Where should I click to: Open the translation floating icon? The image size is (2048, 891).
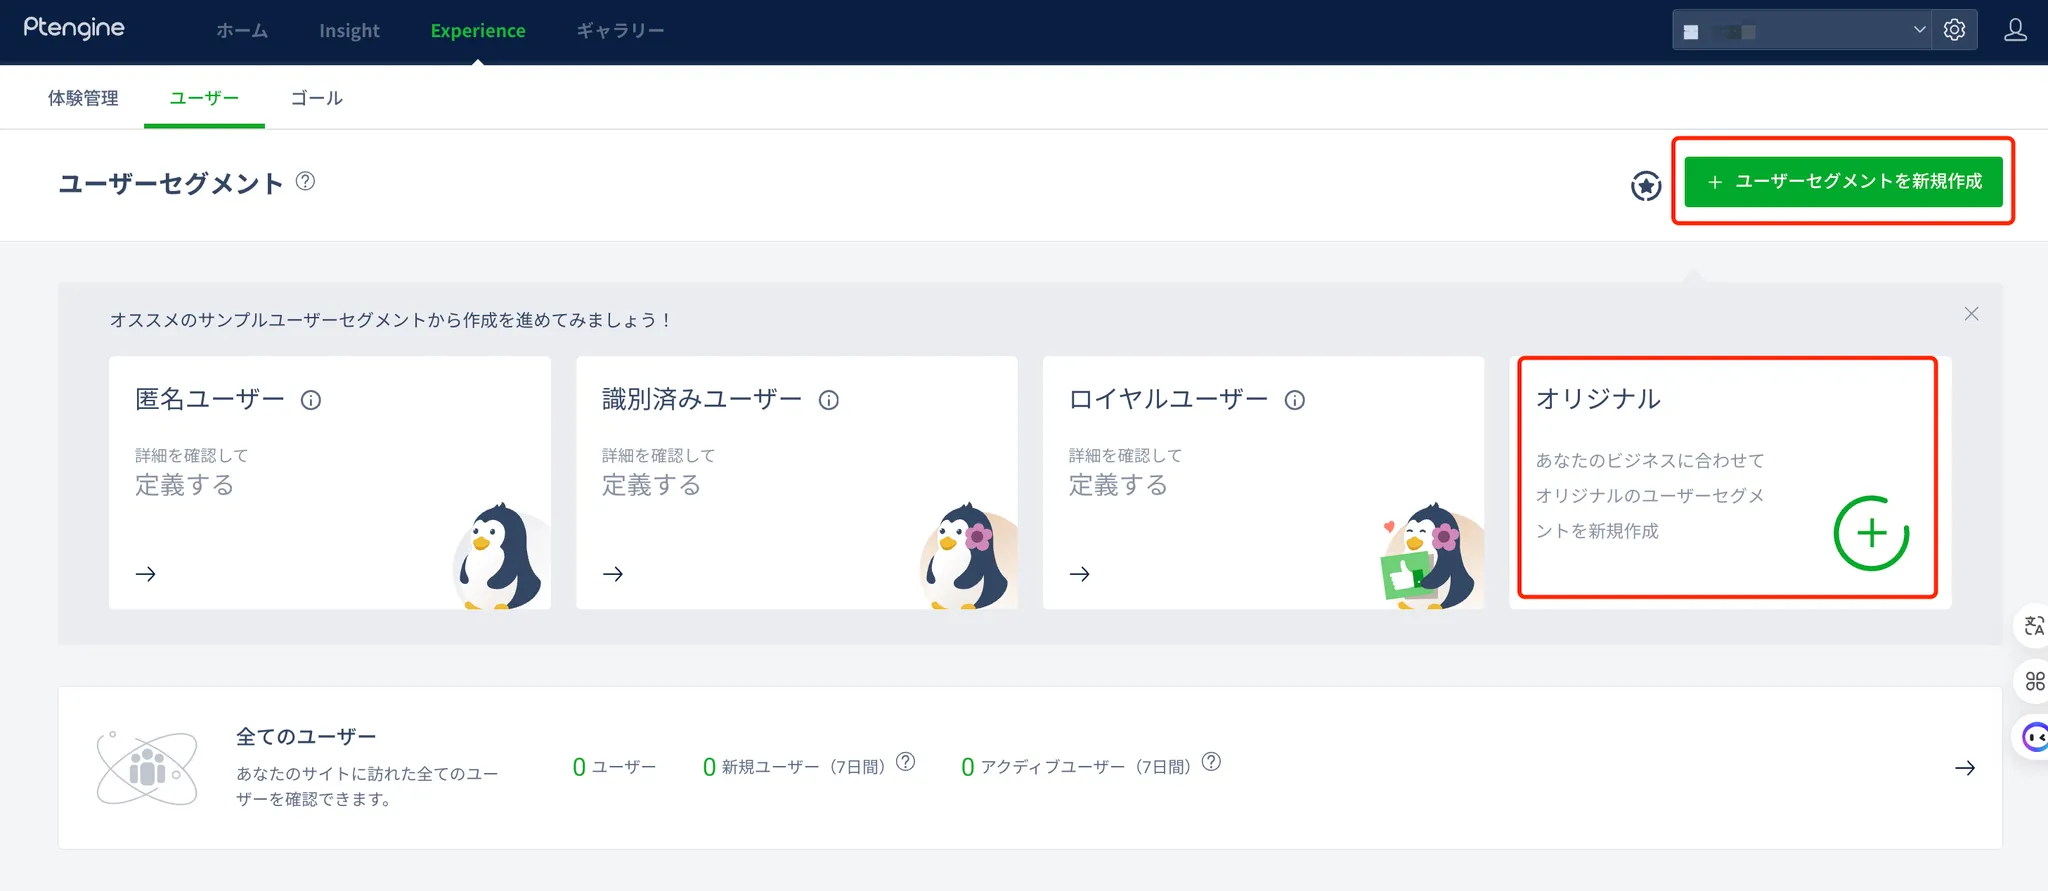click(2033, 626)
